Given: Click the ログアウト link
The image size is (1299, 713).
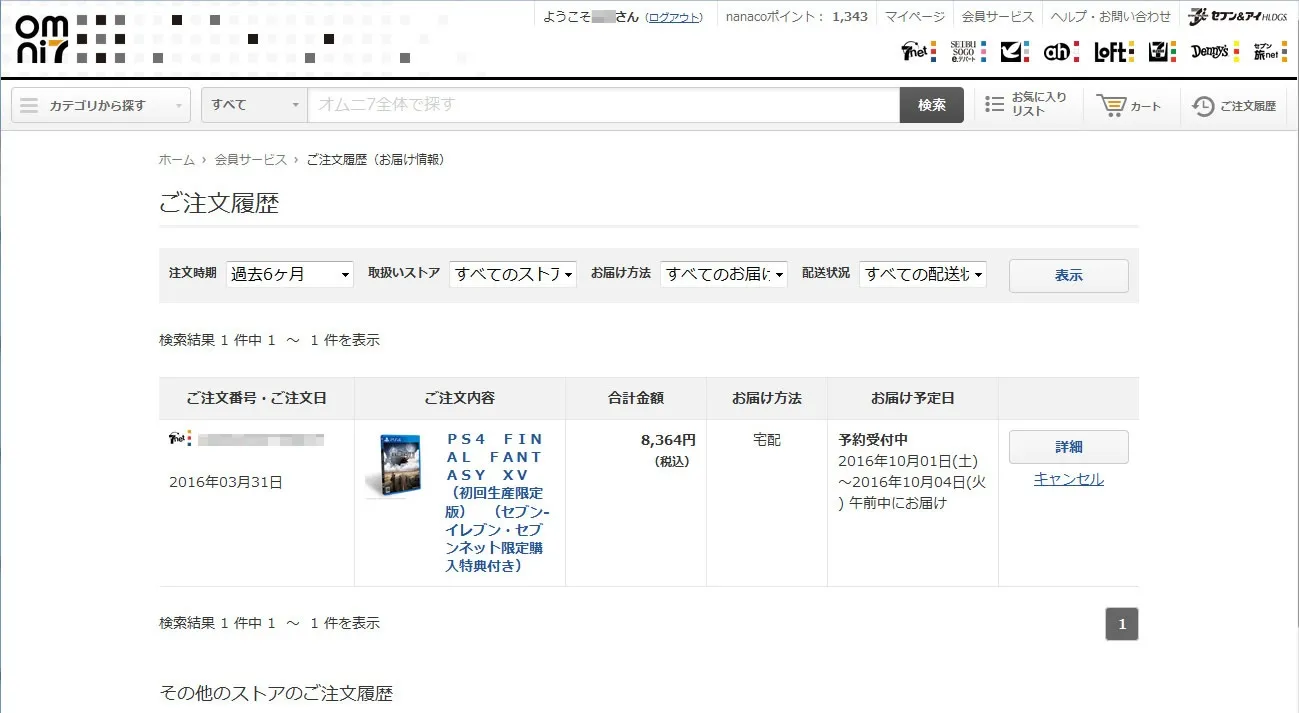Looking at the screenshot, I should pos(675,17).
